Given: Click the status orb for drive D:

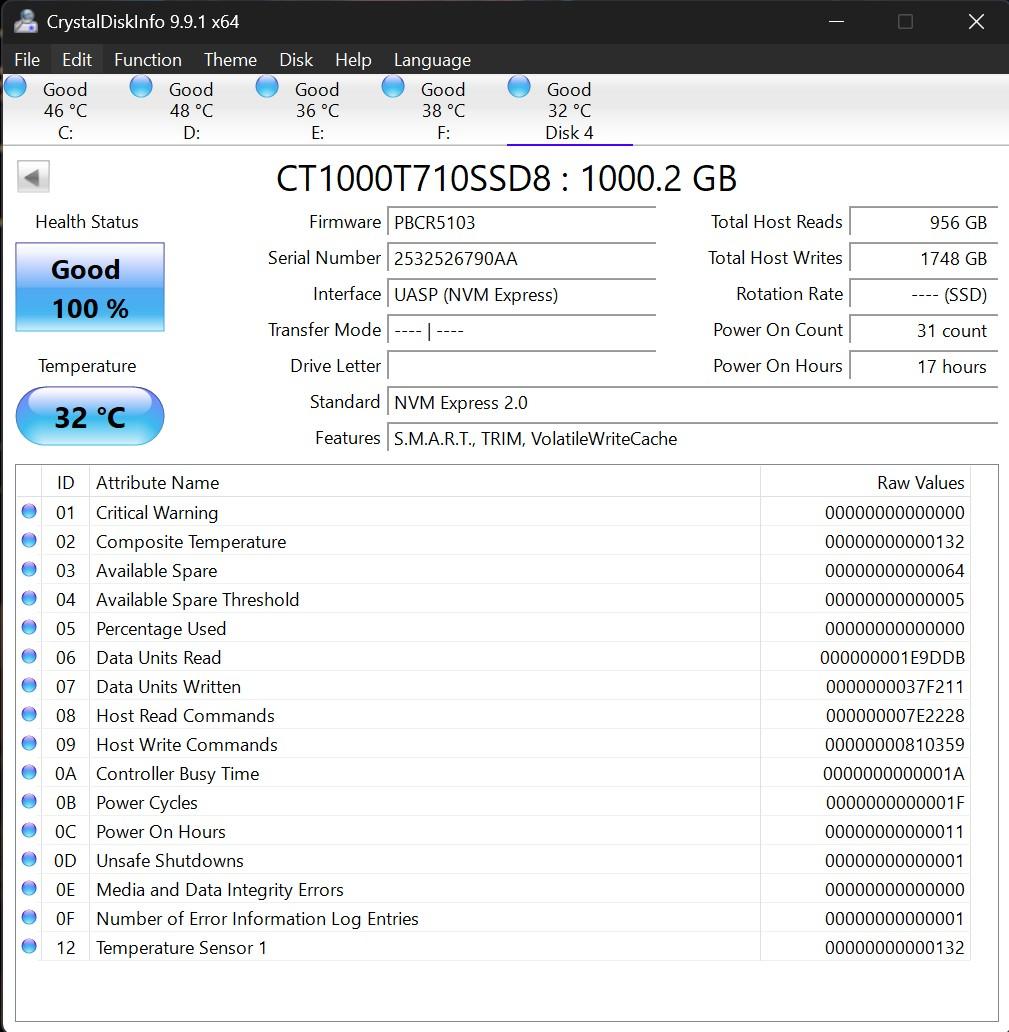Looking at the screenshot, I should [141, 86].
